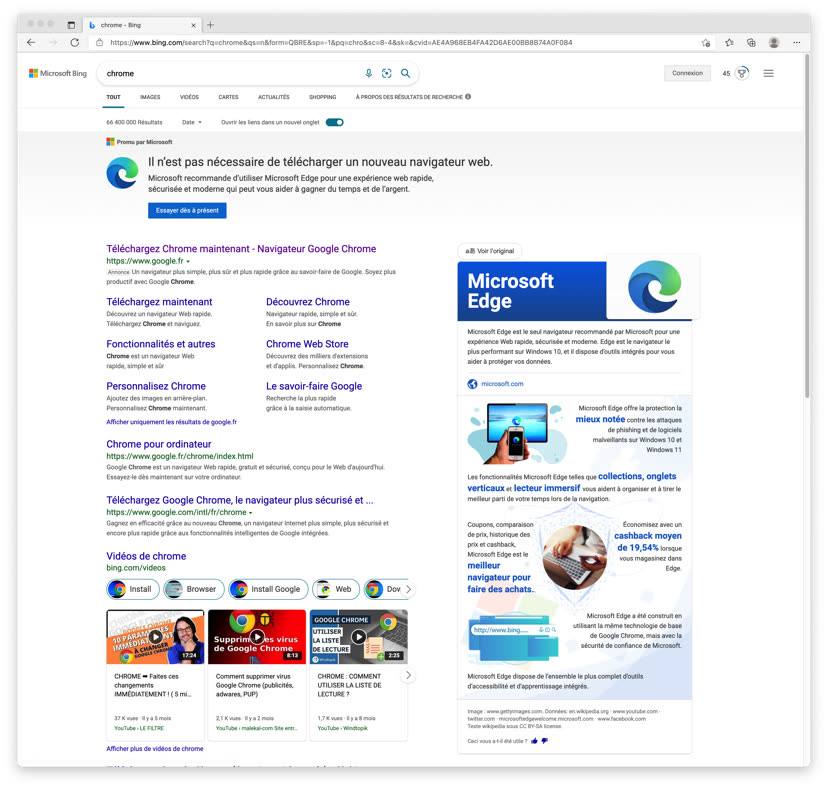This screenshot has width=828, height=788.
Task: Open microsoft.com link in Edge panel
Action: [x=502, y=384]
